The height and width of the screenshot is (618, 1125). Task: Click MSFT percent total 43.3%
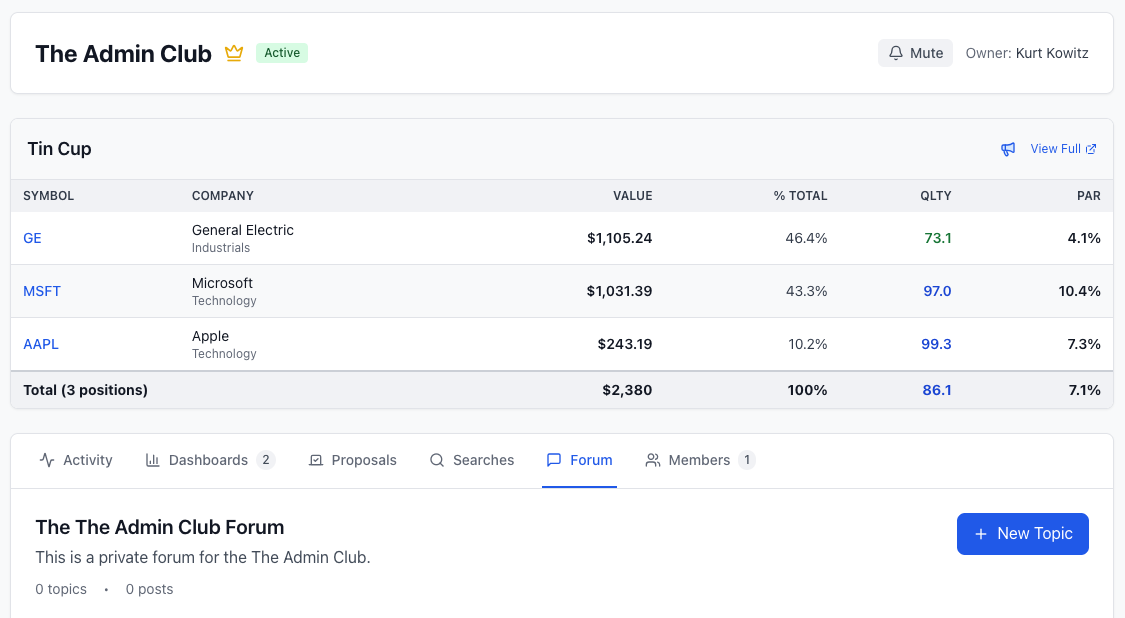click(x=806, y=291)
